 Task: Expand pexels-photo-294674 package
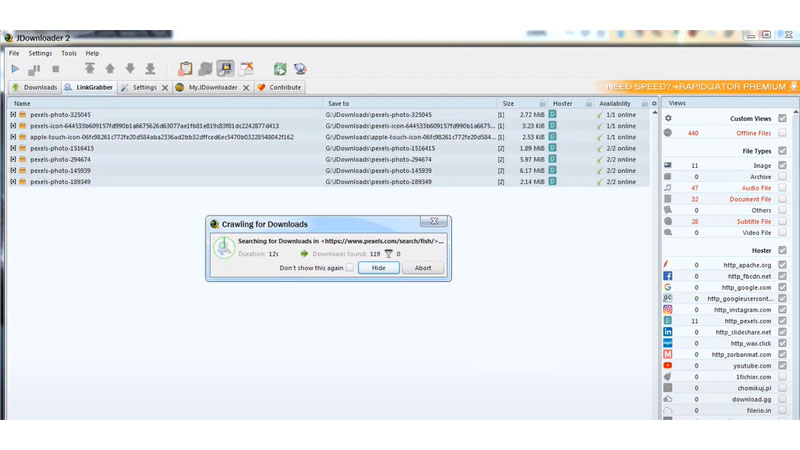[13, 159]
